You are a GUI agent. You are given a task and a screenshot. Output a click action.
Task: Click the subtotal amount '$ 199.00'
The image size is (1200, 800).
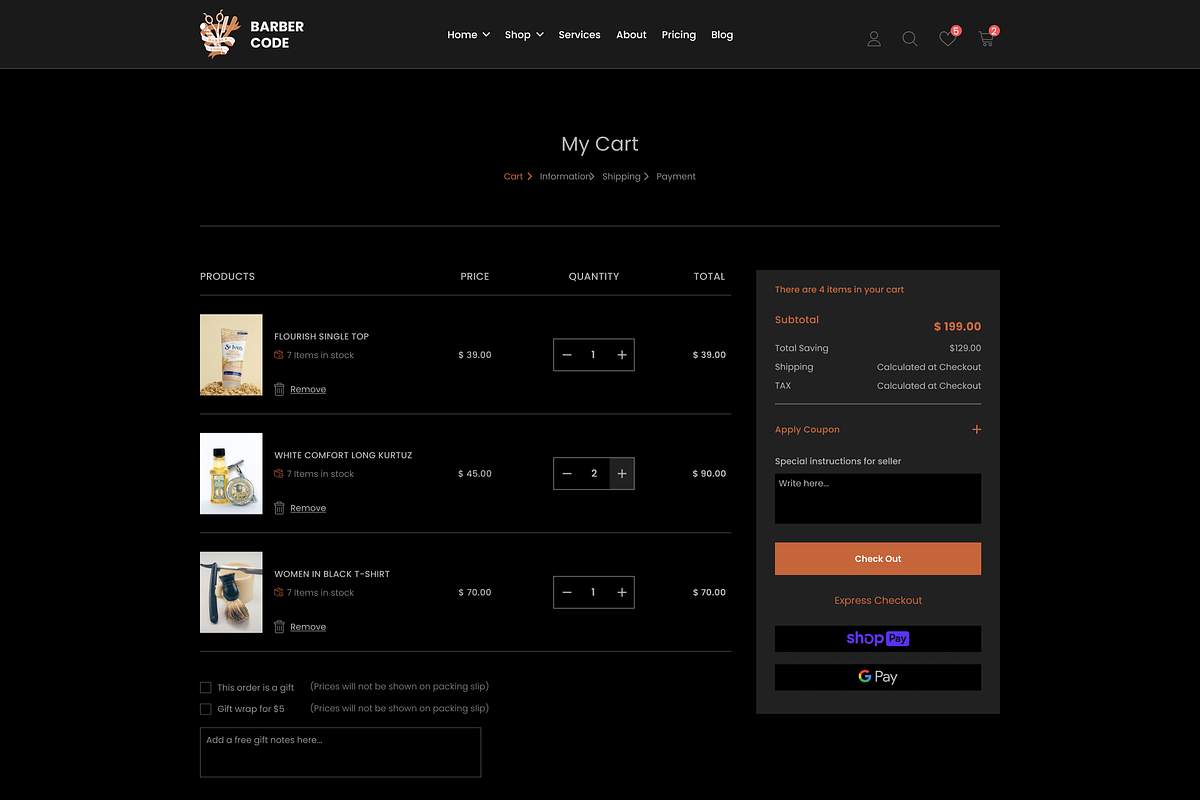click(x=957, y=327)
